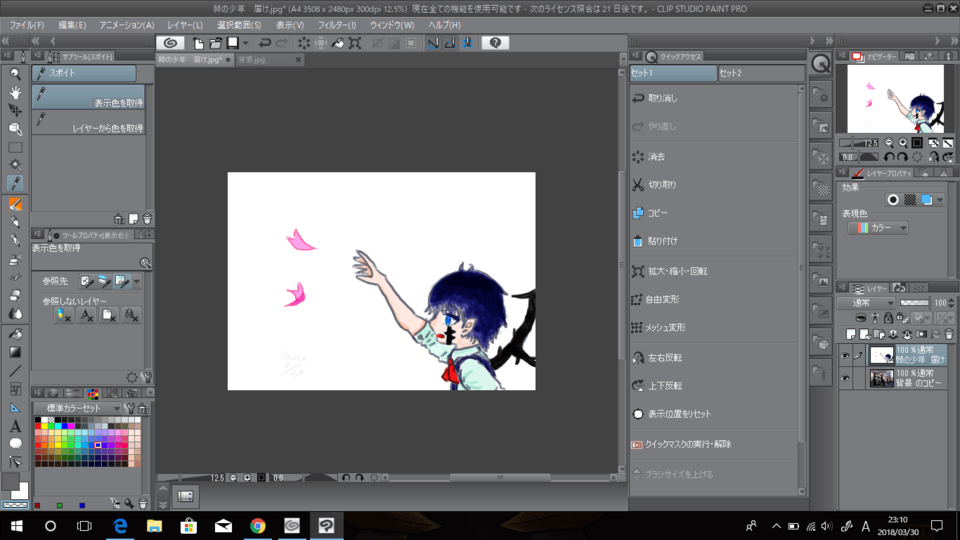Image resolution: width=960 pixels, height=540 pixels.
Task: Select the Text tool
Action: (x=15, y=426)
